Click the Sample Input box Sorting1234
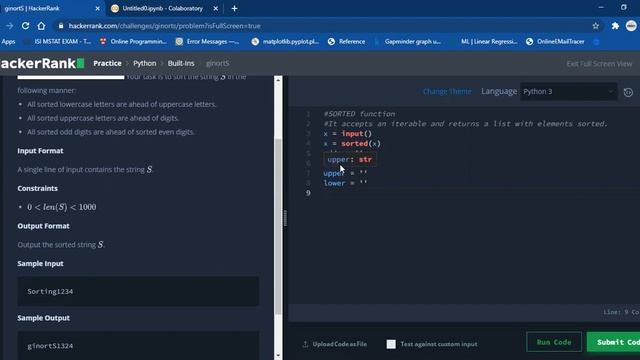640x360 pixels. (x=138, y=291)
